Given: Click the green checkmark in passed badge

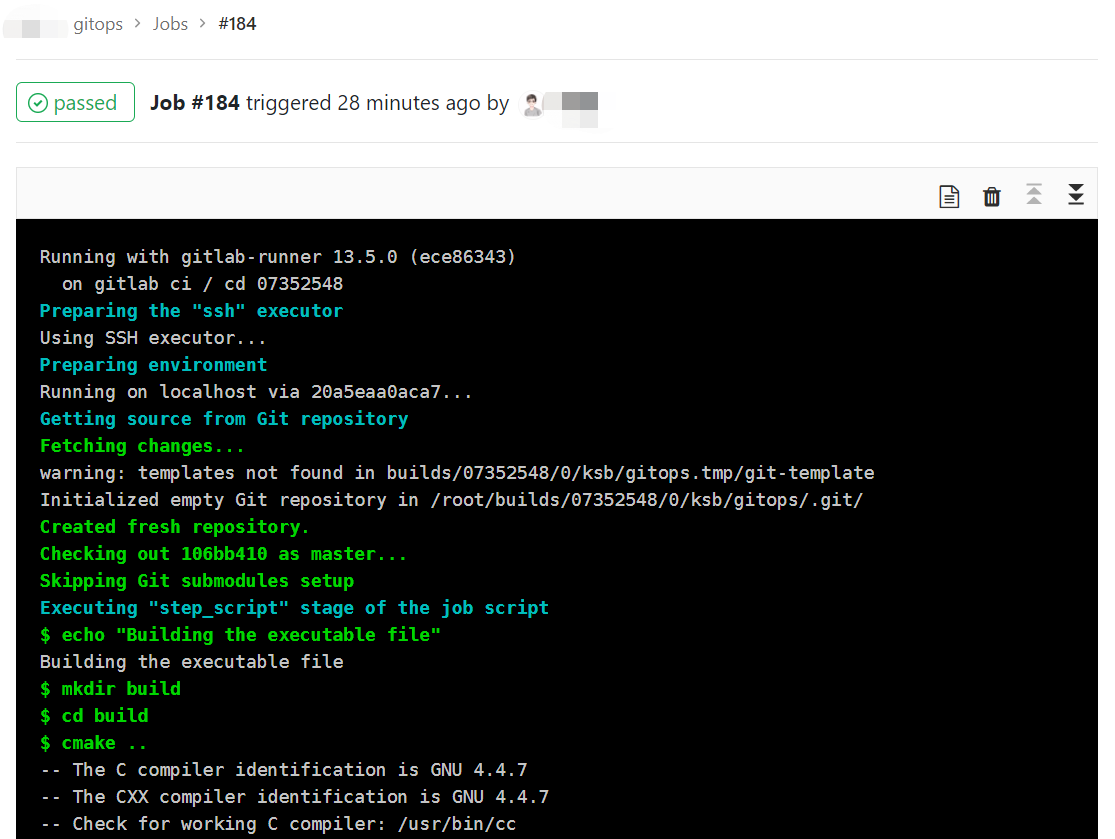Looking at the screenshot, I should tap(38, 103).
